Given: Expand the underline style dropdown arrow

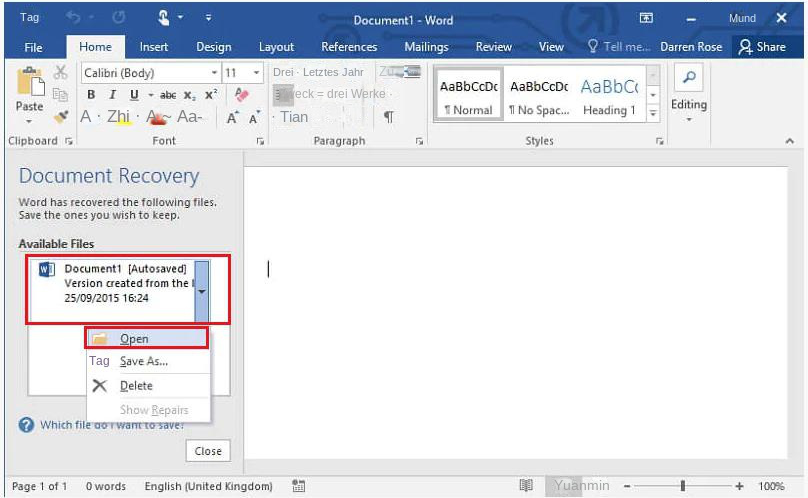Looking at the screenshot, I should pos(150,95).
